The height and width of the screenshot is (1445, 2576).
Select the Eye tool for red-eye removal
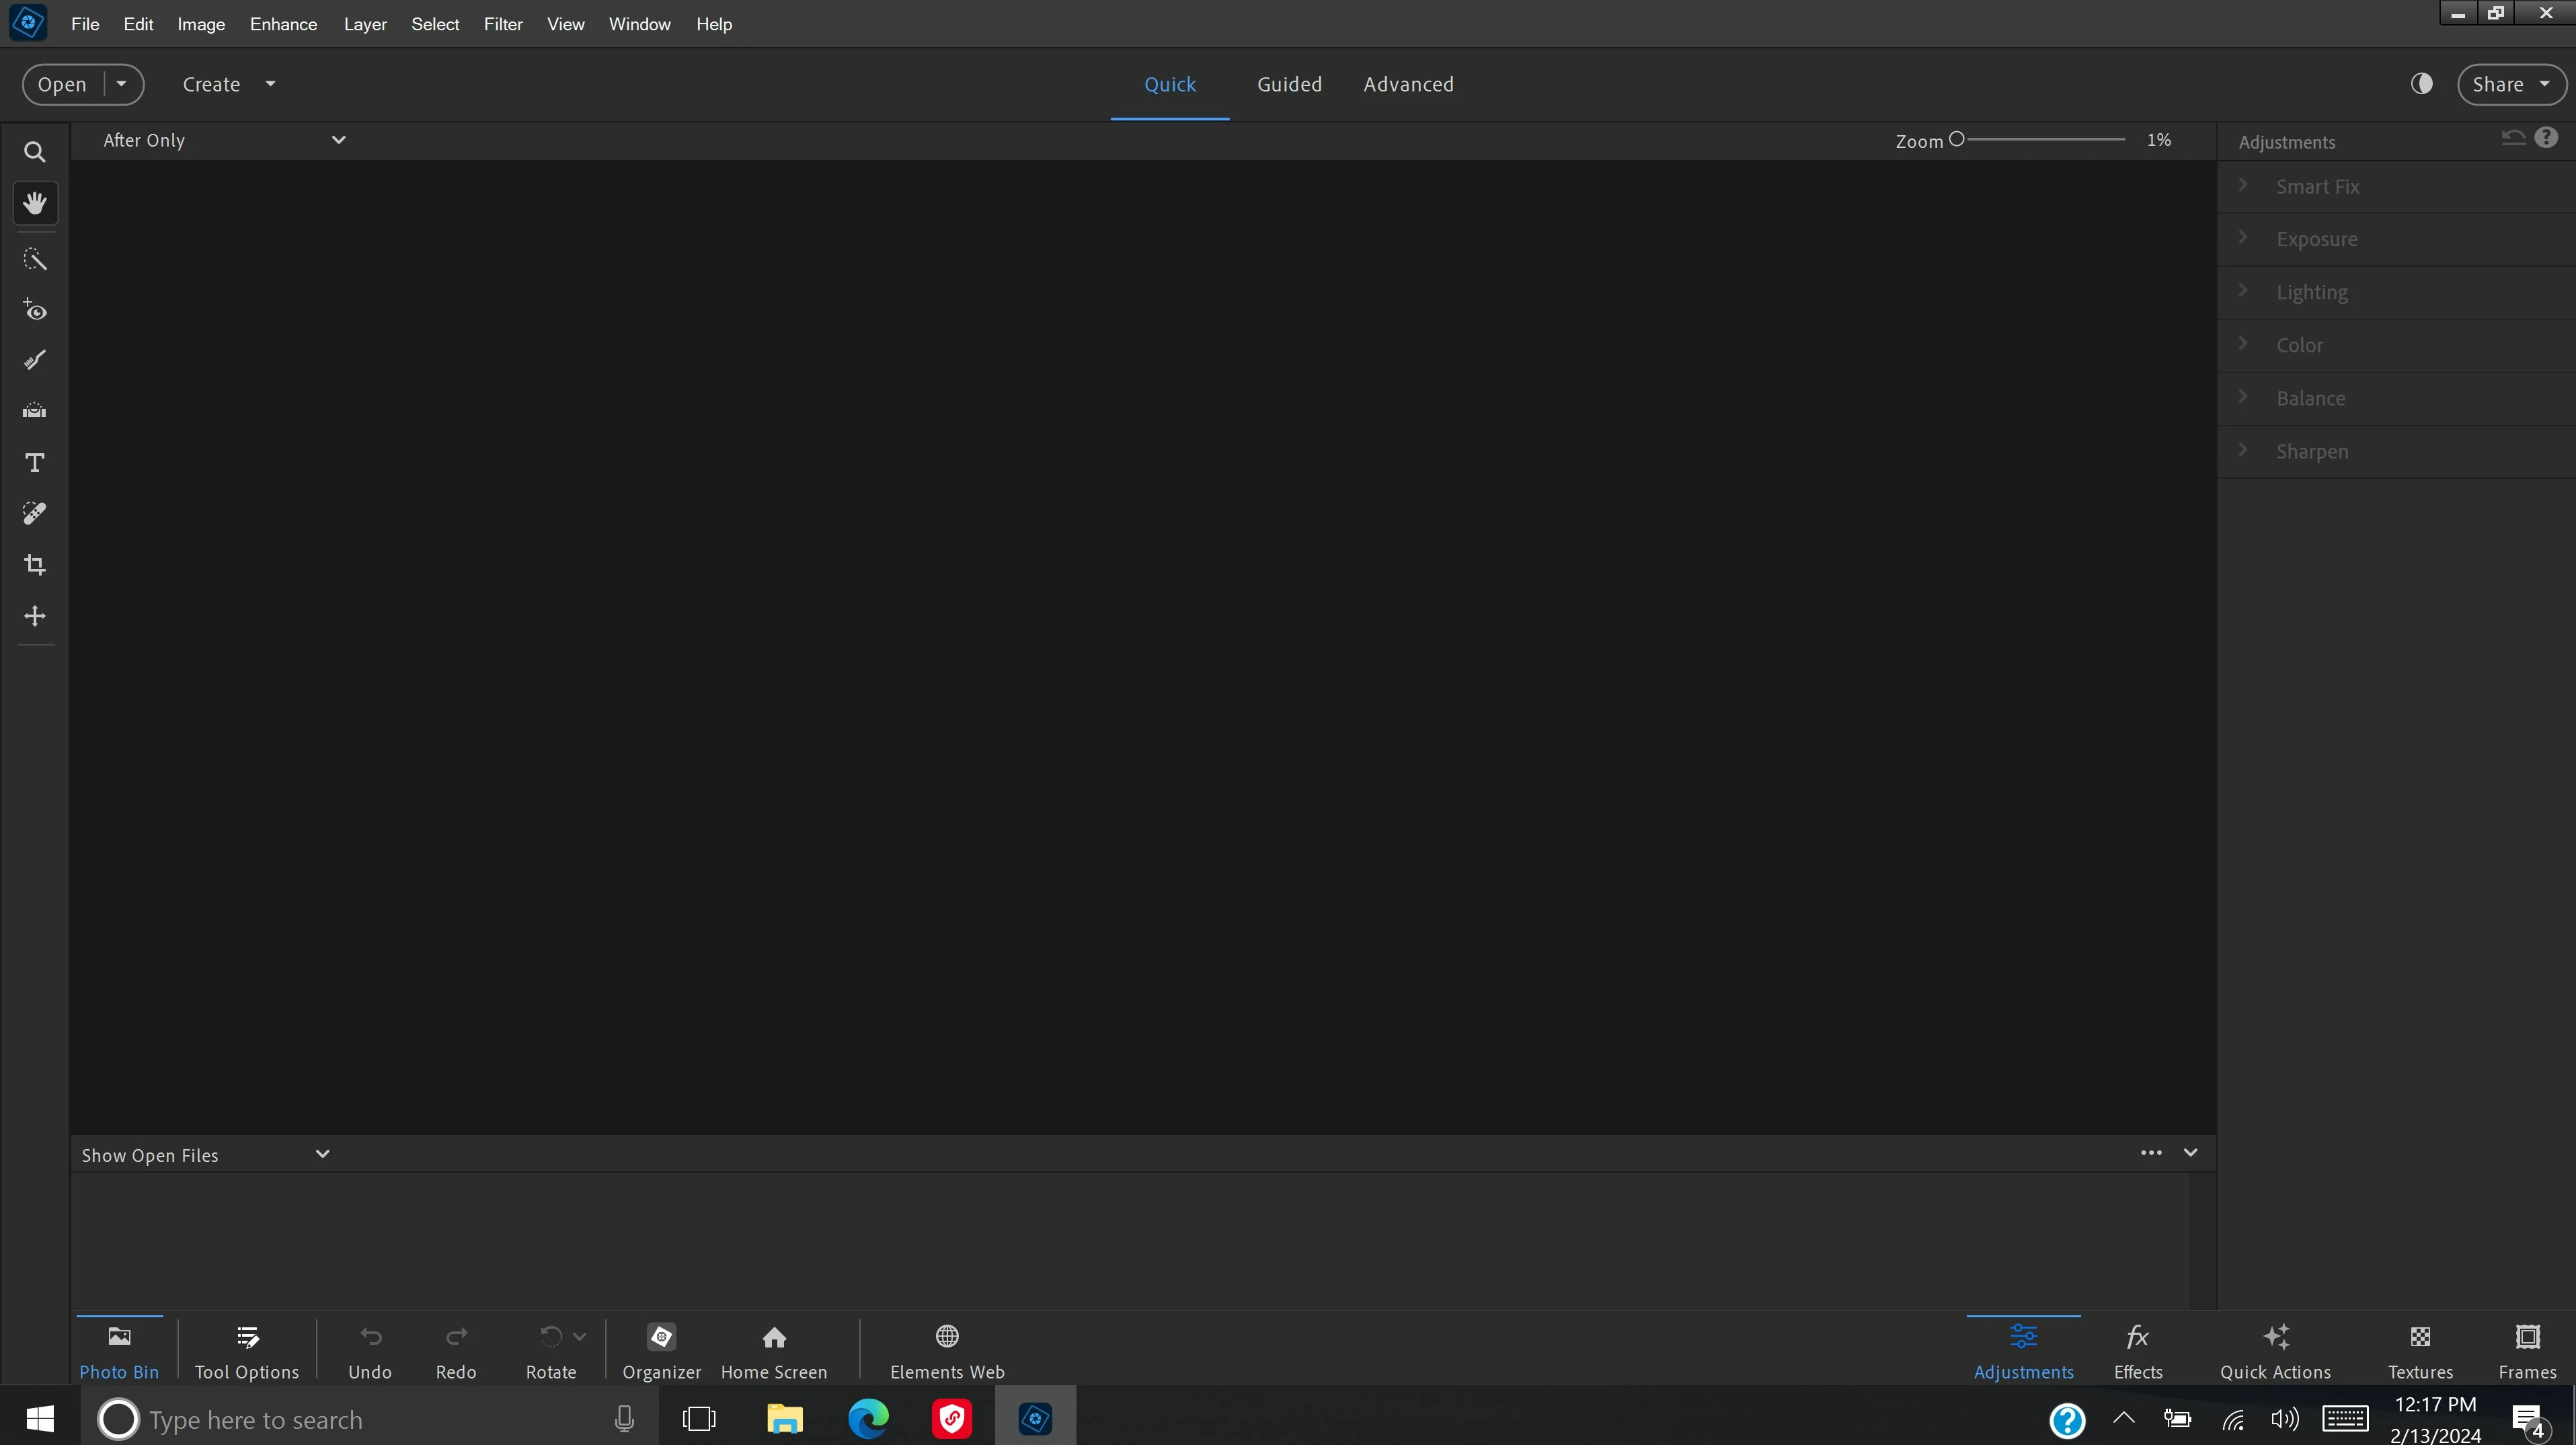pos(35,310)
